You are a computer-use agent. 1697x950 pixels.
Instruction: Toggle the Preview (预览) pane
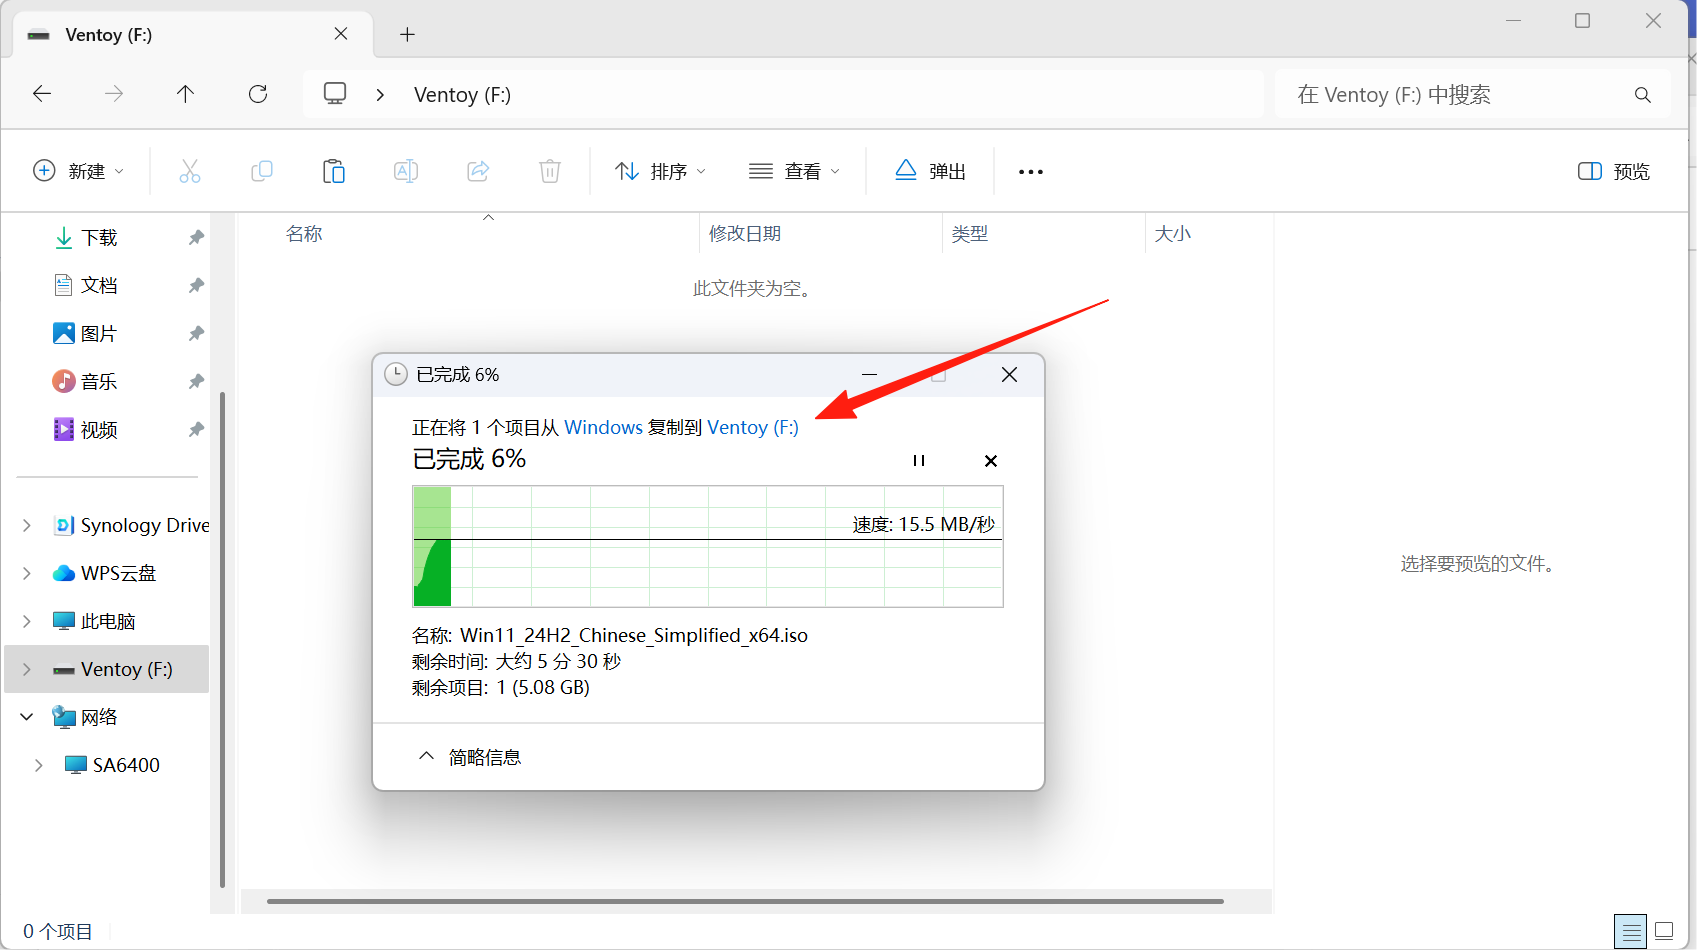[1613, 171]
